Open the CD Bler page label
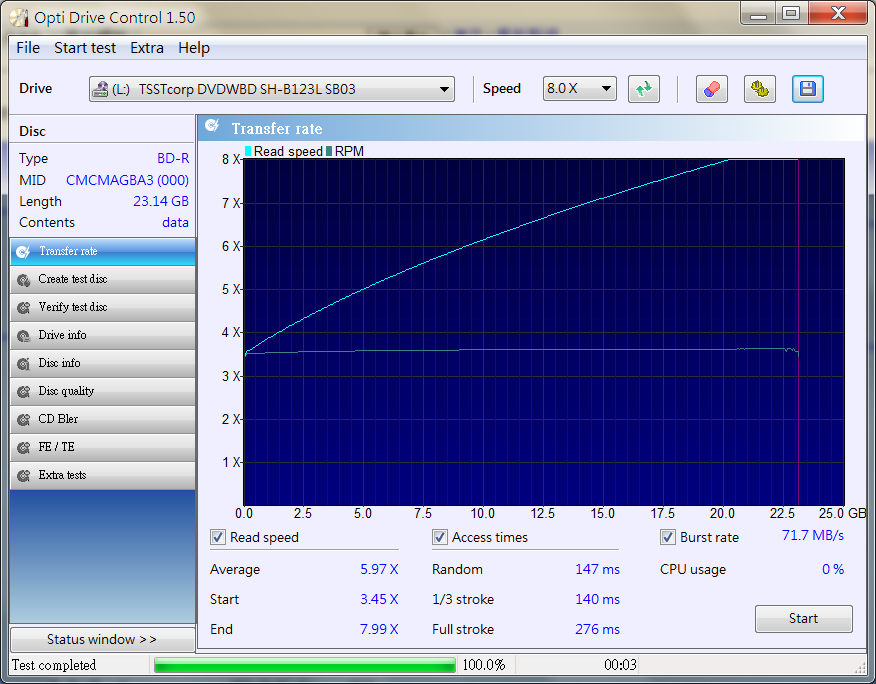876x684 pixels. pos(58,419)
